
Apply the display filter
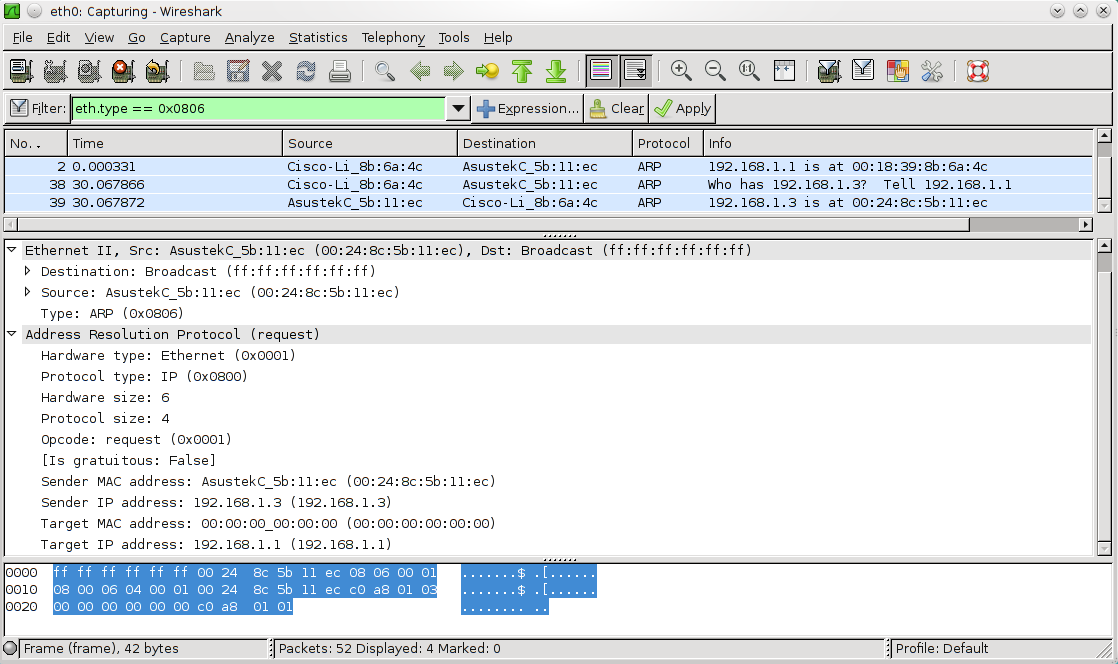pyautogui.click(x=682, y=108)
